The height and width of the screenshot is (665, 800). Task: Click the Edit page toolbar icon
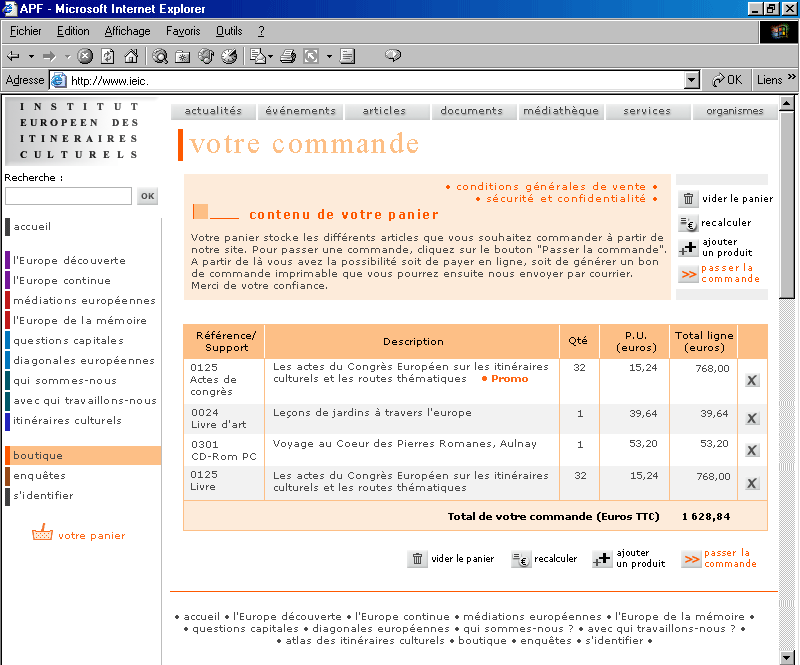[258, 56]
